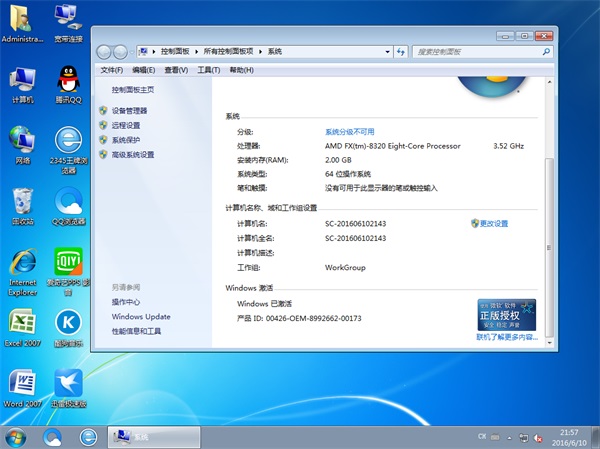Click the volume muted tray icon
This screenshot has height=449, width=600.
[538, 438]
